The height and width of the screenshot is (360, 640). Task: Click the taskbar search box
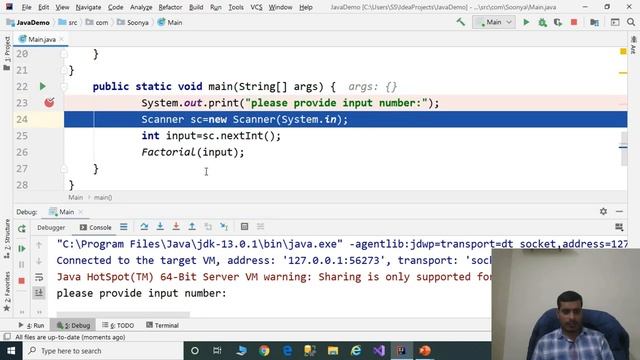[103, 351]
